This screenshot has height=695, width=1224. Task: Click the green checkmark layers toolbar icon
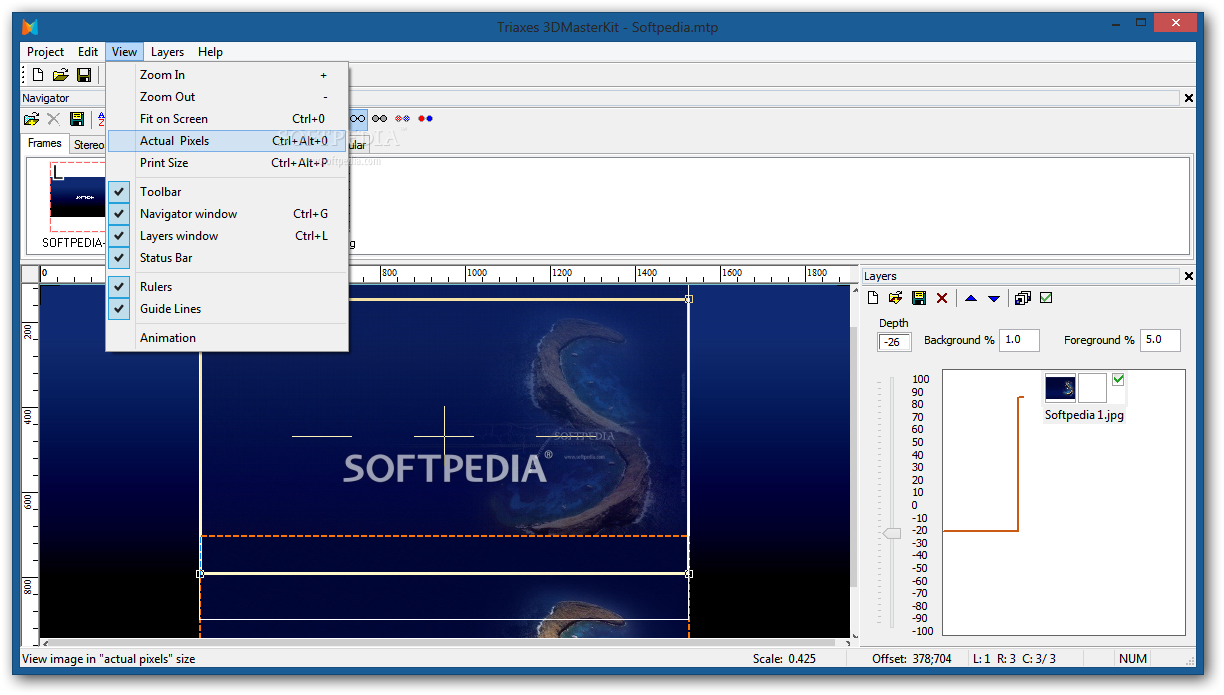tap(1046, 298)
